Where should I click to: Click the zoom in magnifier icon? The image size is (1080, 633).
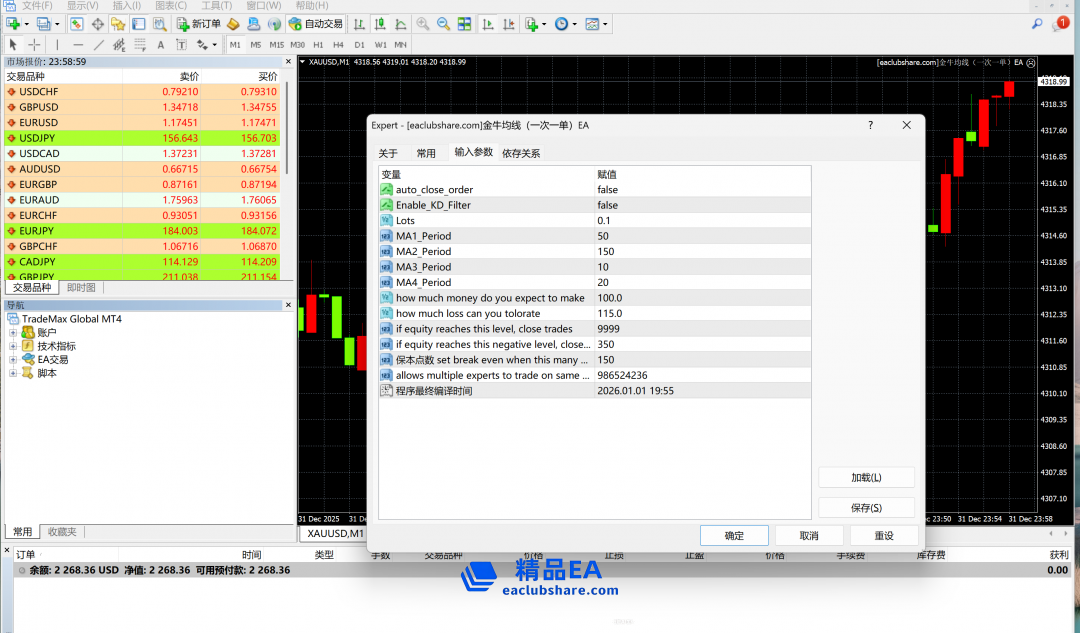click(423, 23)
